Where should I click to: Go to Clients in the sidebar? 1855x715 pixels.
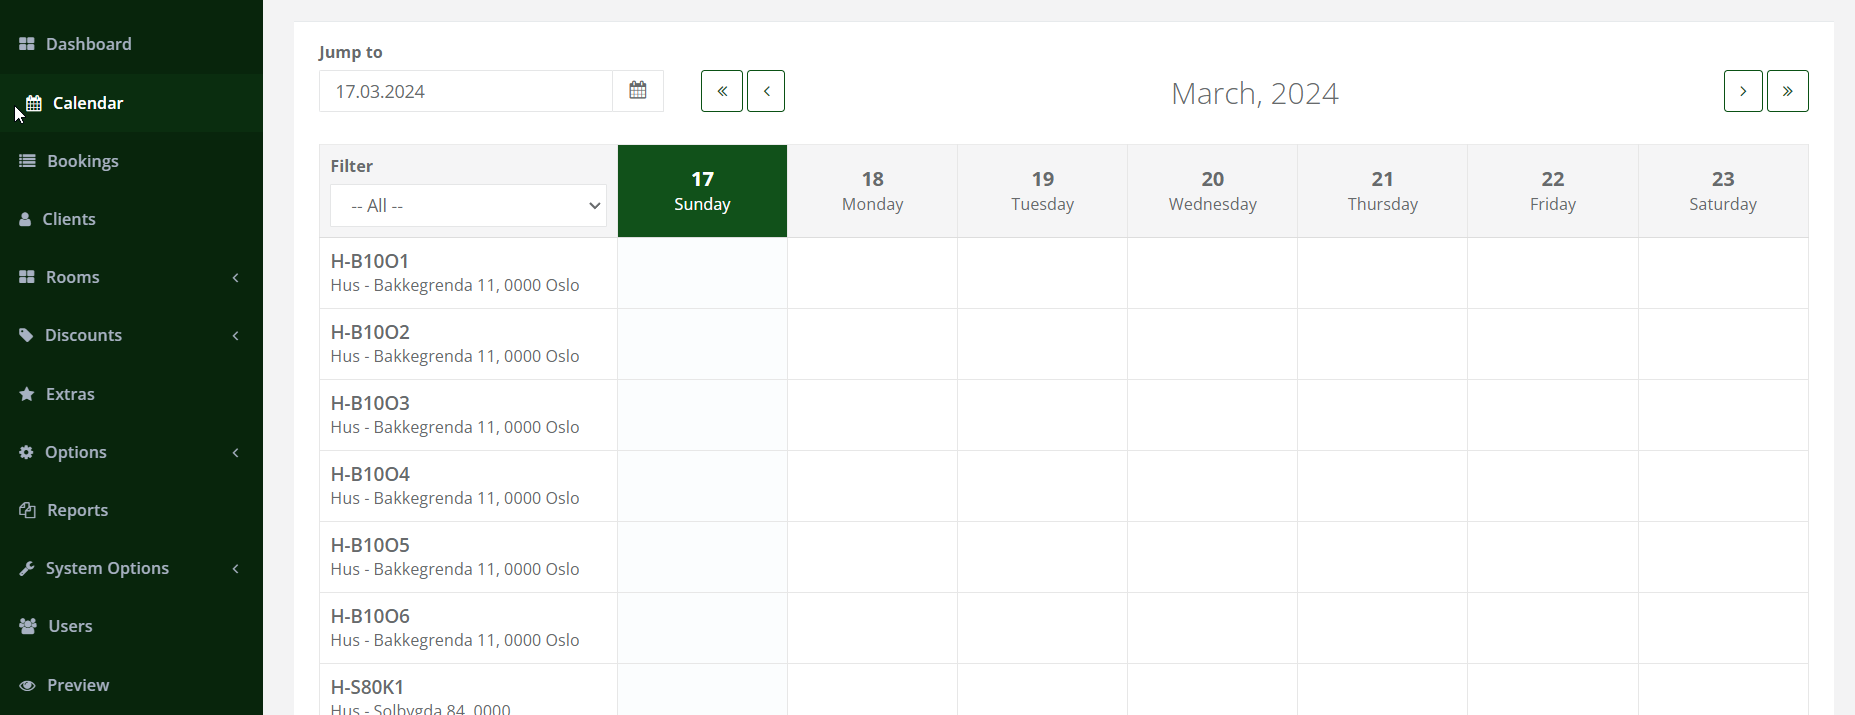68,219
